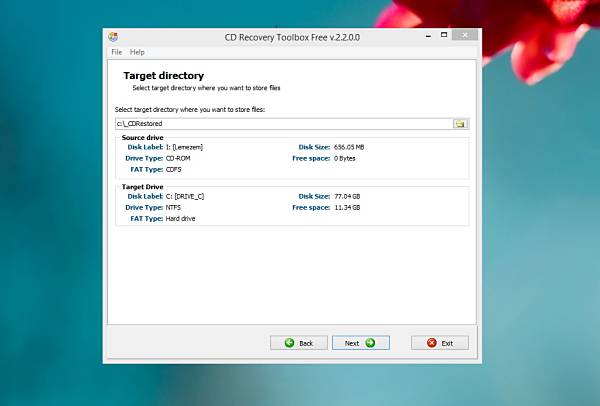Viewport: 600px width, 406px height.
Task: Click the NTFS drive type value
Action: [173, 207]
